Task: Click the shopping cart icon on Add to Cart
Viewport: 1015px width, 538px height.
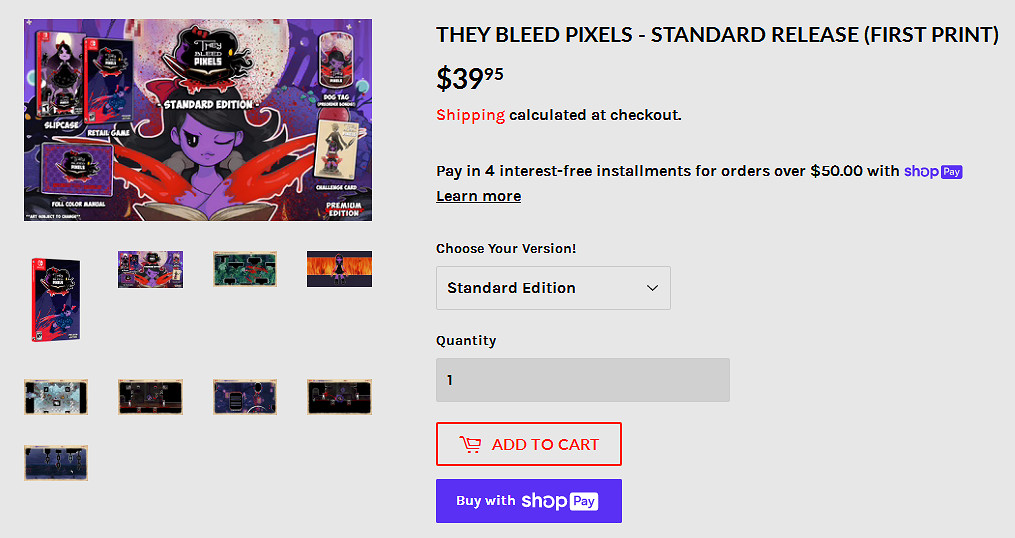Action: (470, 445)
